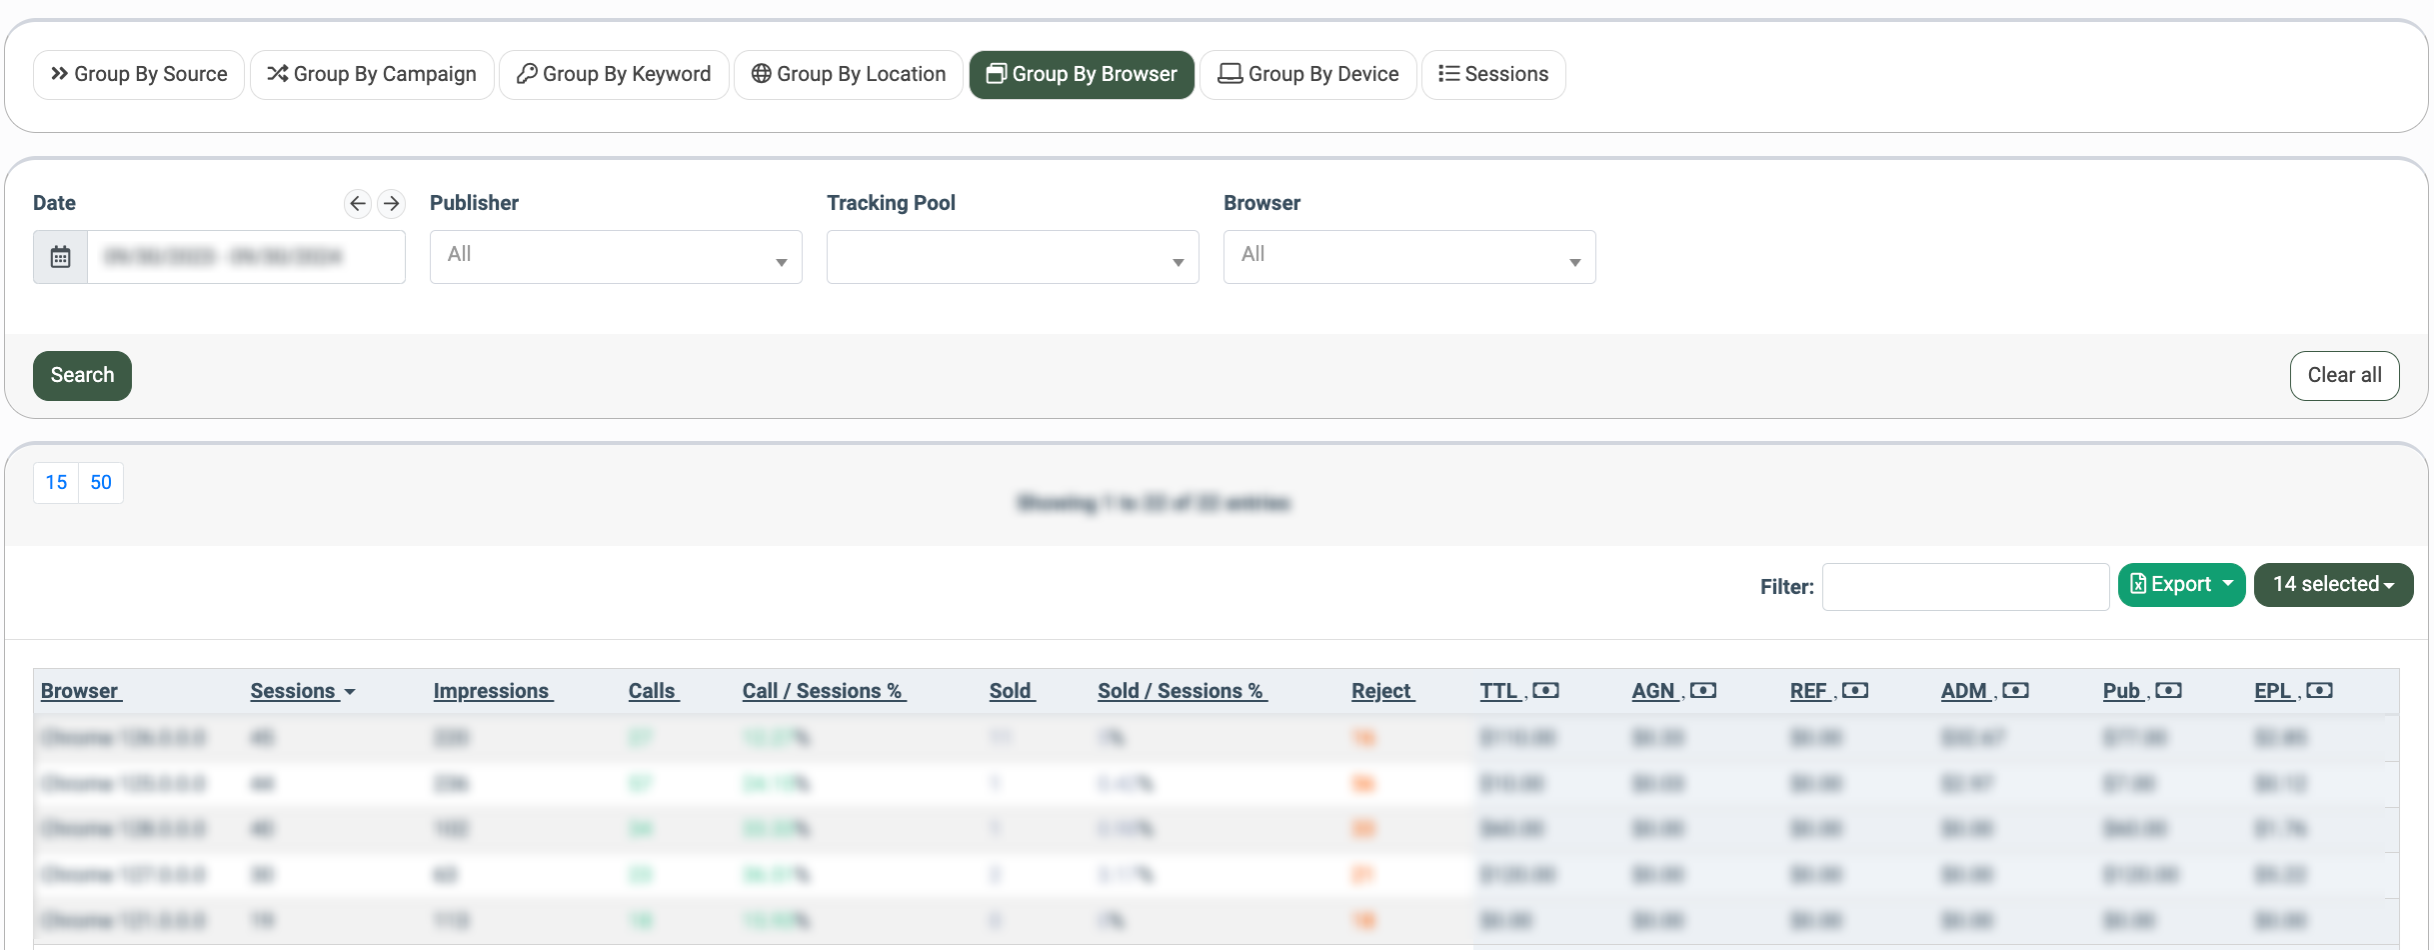The height and width of the screenshot is (950, 2434).
Task: Open the 14 selected columns dropdown
Action: 2332,585
